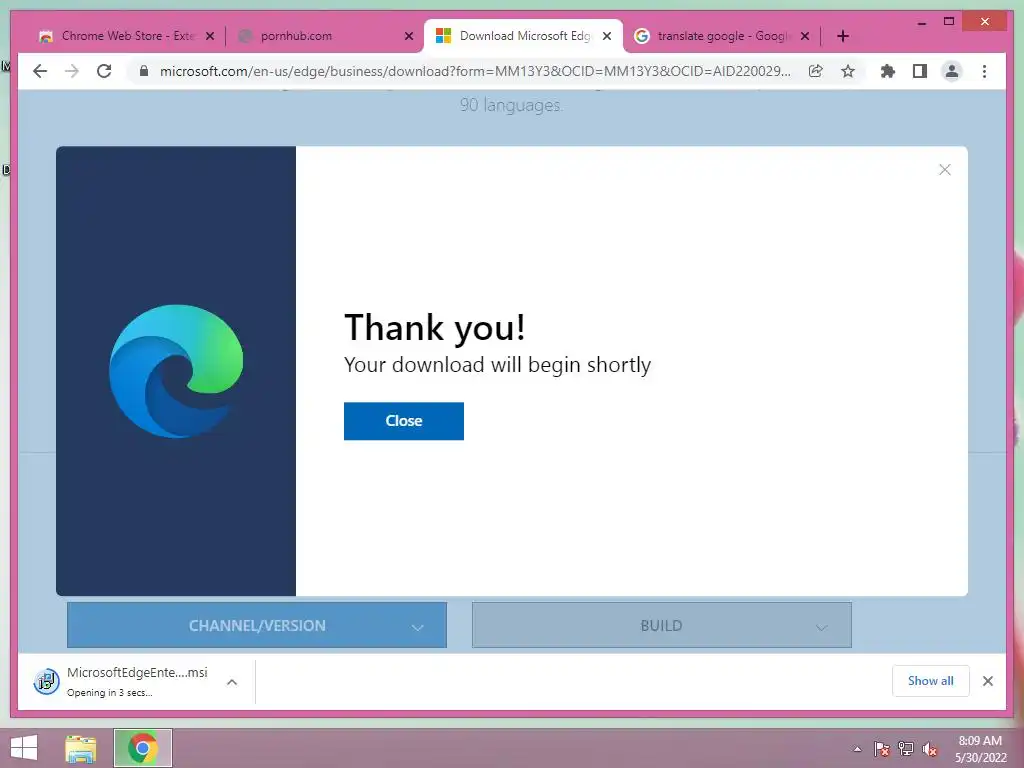Close the Download Microsoft Edge tab
1024x768 pixels.
(x=607, y=36)
